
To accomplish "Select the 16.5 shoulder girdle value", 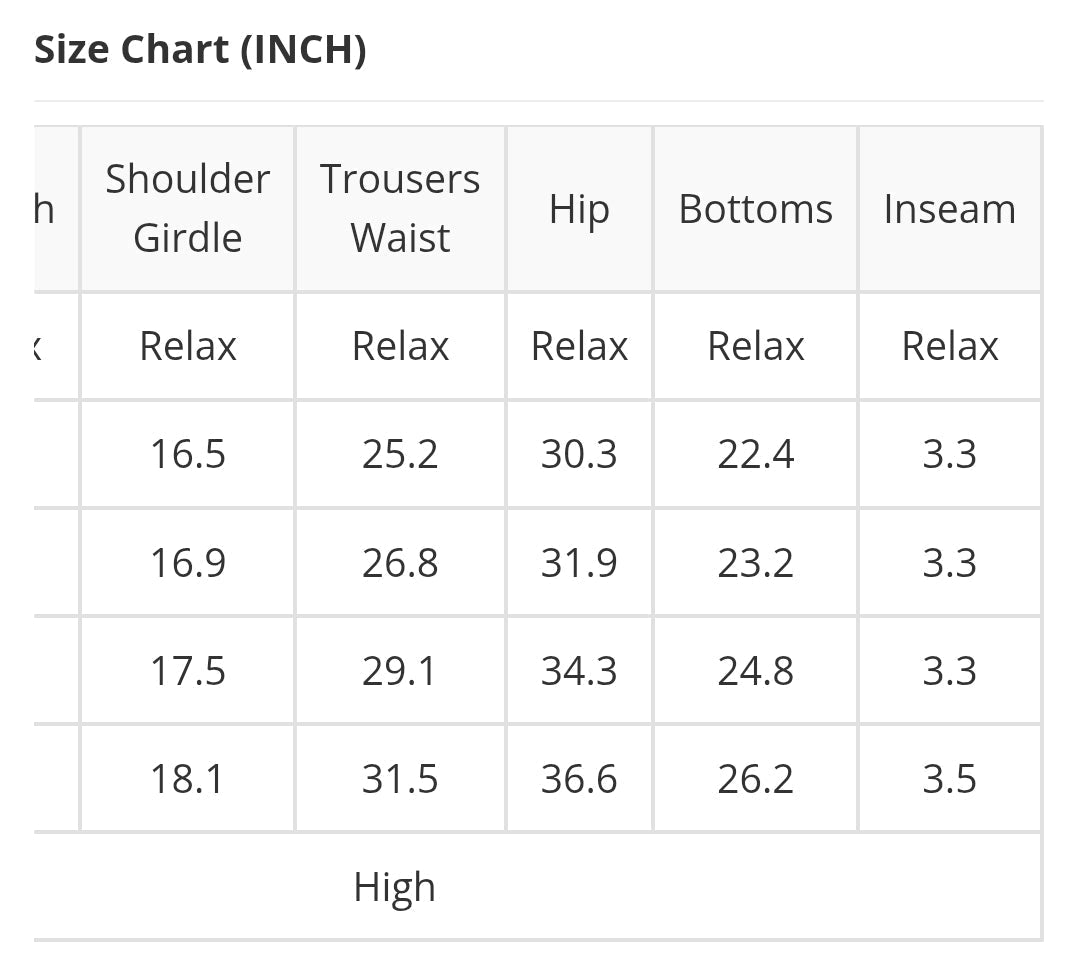I will point(188,454).
